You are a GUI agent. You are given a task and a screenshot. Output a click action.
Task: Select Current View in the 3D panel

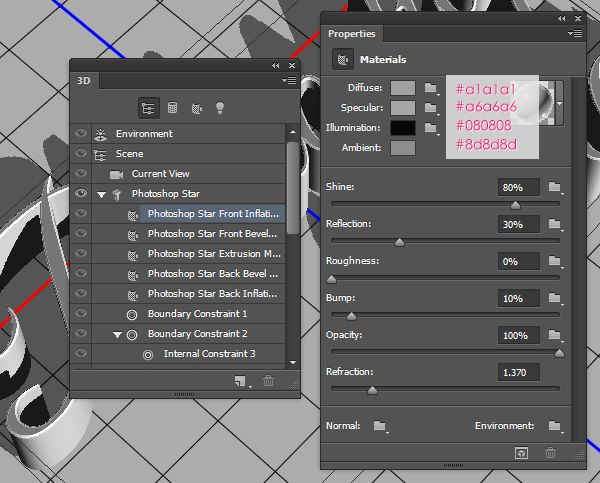[x=161, y=174]
